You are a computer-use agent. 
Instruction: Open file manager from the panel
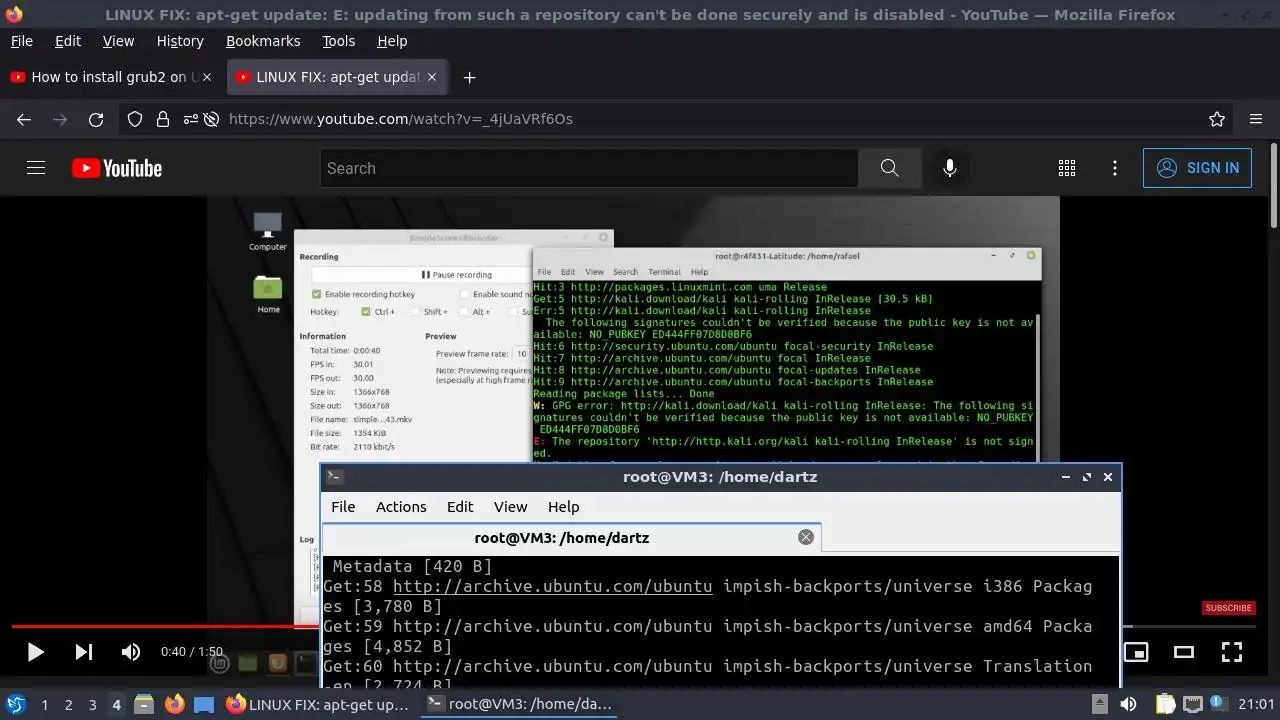[144, 704]
